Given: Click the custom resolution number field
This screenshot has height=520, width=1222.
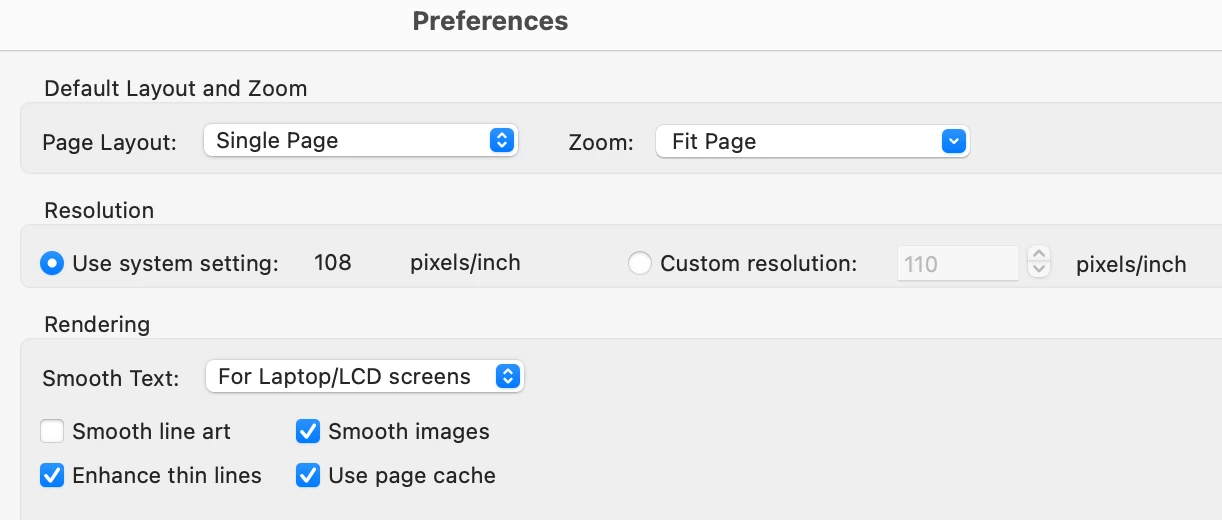Looking at the screenshot, I should click(x=957, y=264).
